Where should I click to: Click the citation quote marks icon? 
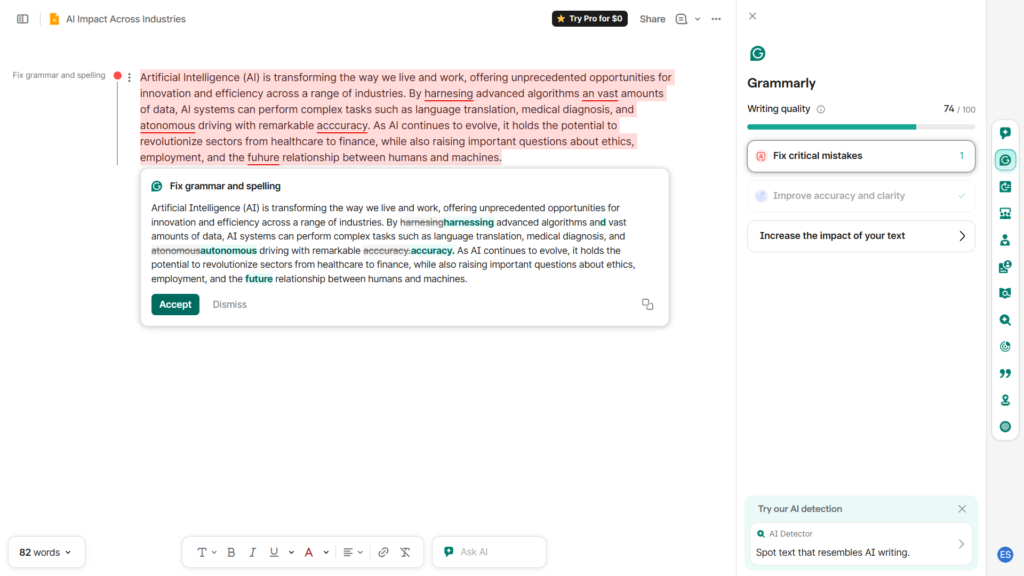coord(1005,374)
